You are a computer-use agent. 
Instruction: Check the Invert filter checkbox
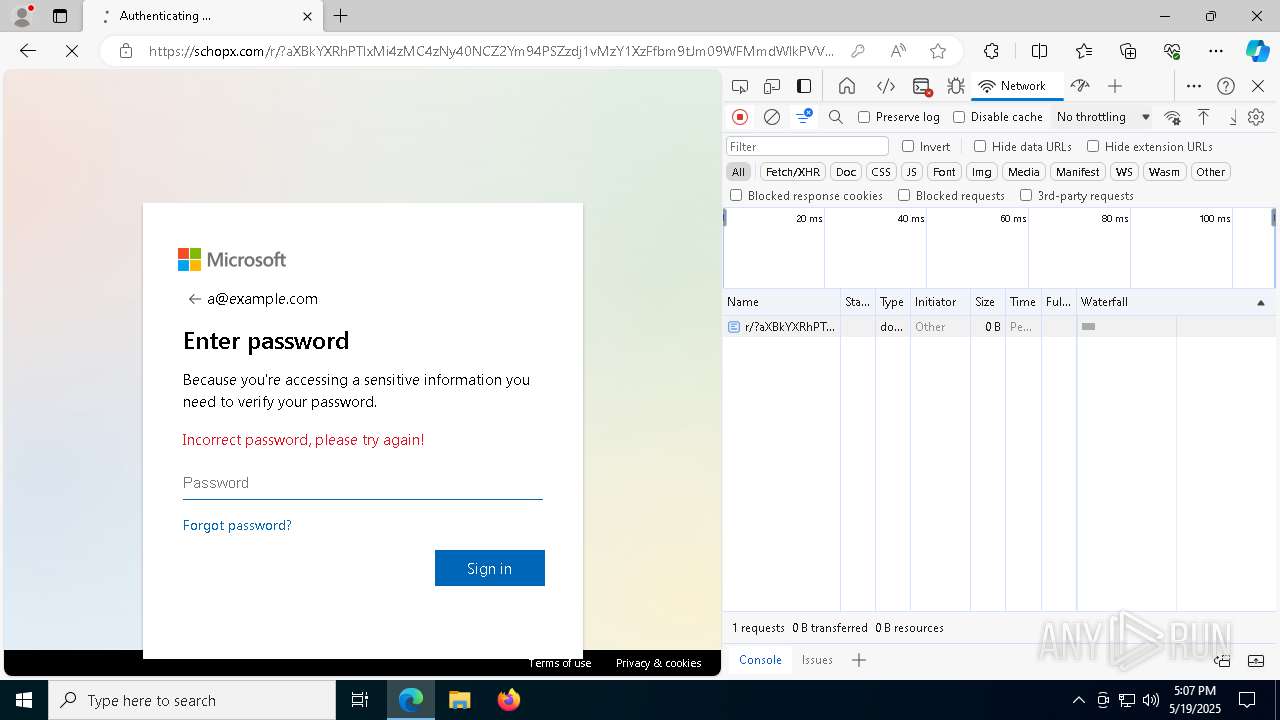click(908, 146)
